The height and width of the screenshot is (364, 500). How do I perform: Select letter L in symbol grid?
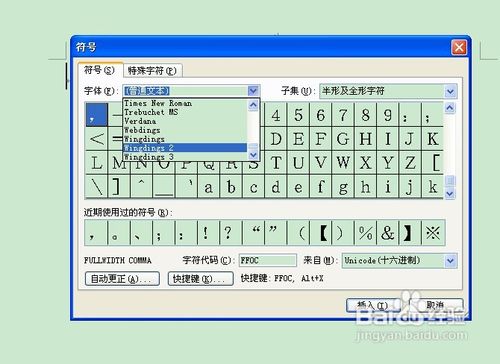(x=97, y=163)
